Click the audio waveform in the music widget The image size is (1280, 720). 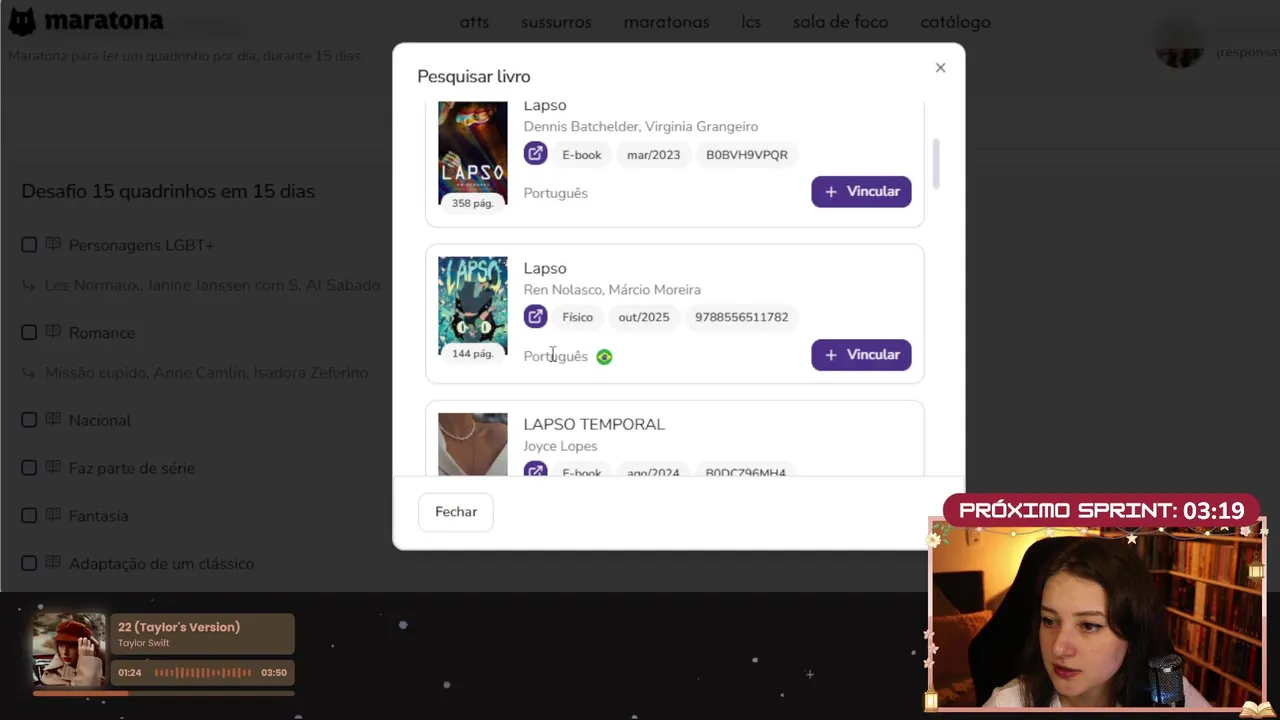(202, 673)
